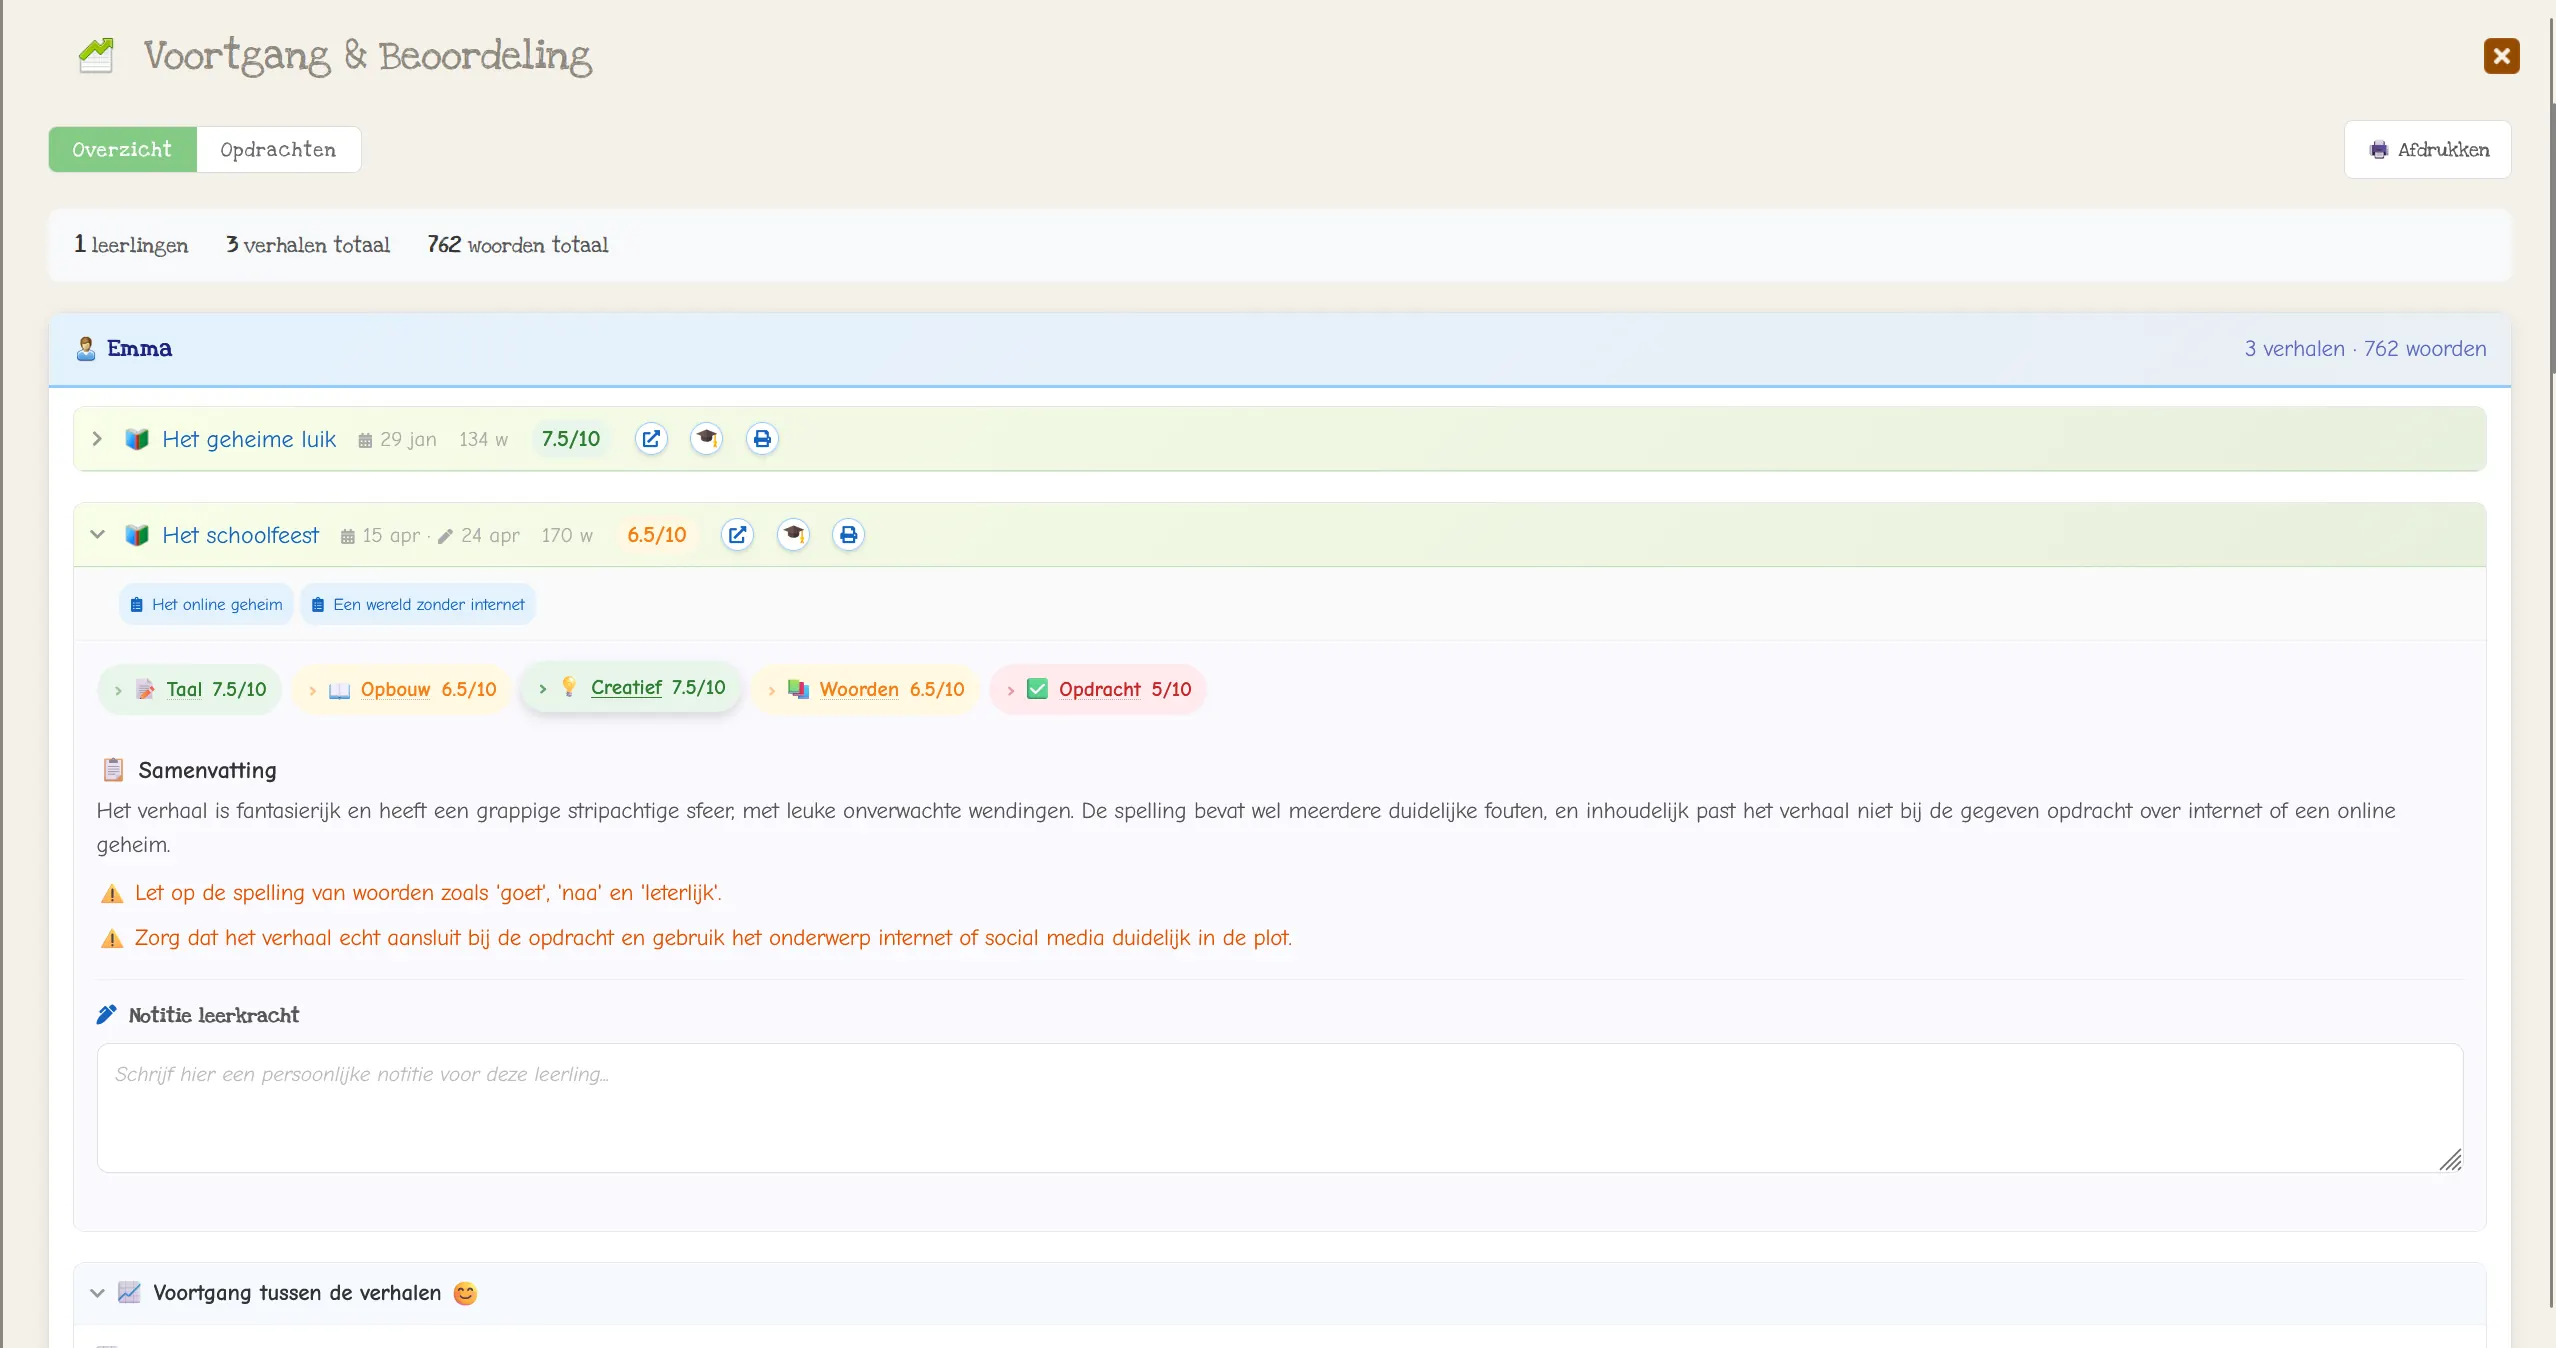Click the '134 w' word count
Image resolution: width=2556 pixels, height=1348 pixels.
[484, 440]
